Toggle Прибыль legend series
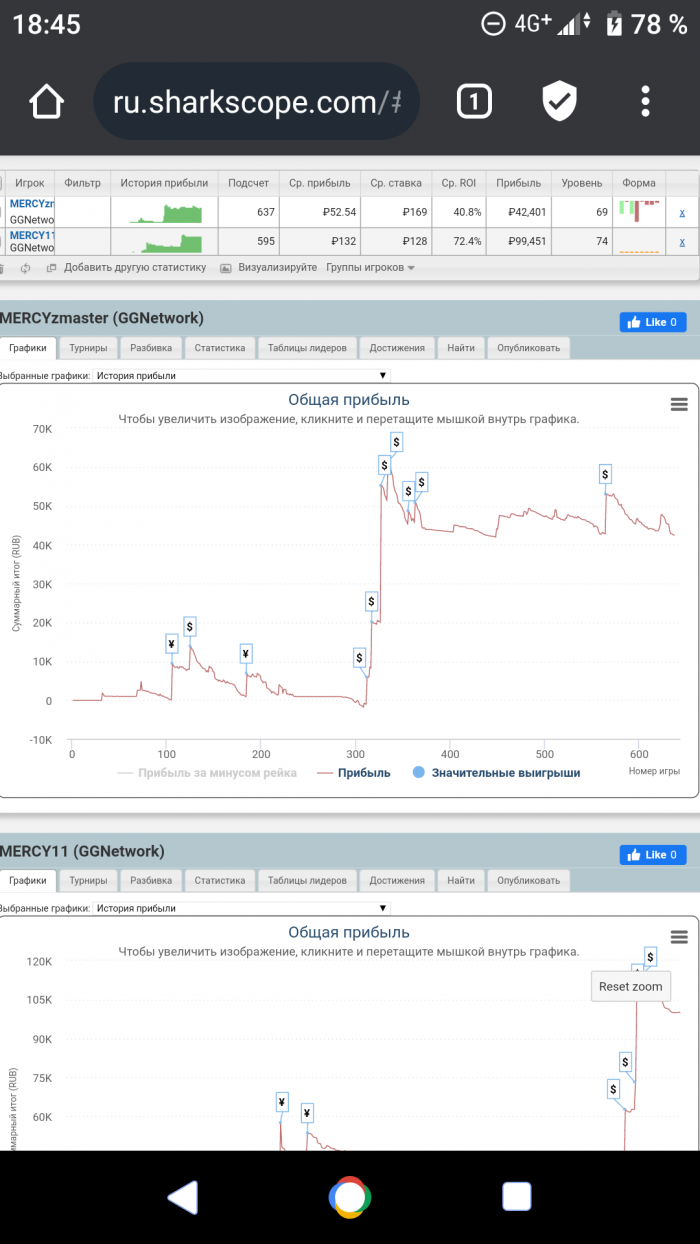 point(353,773)
